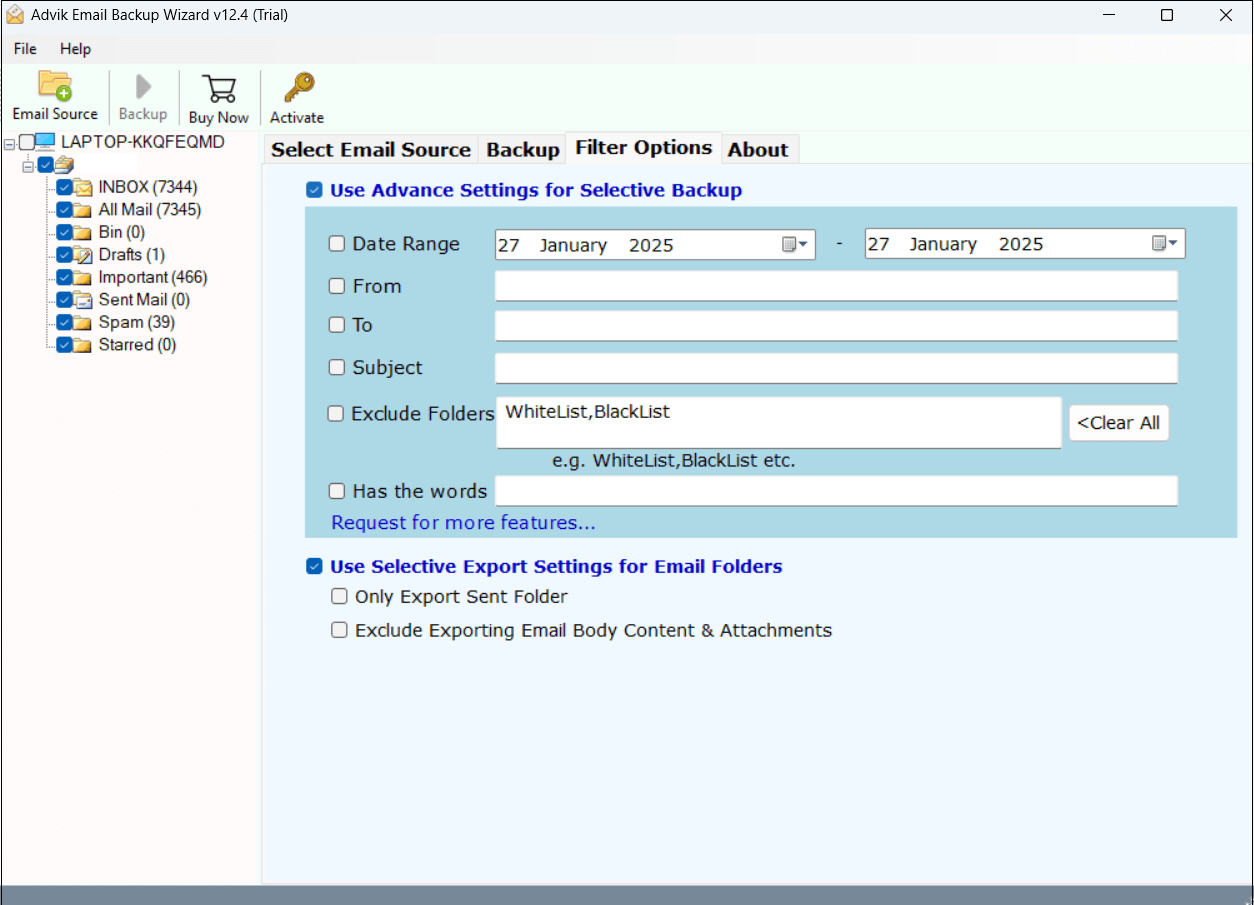Viewport: 1254px width, 905px height.
Task: Open the File menu
Action: (25, 48)
